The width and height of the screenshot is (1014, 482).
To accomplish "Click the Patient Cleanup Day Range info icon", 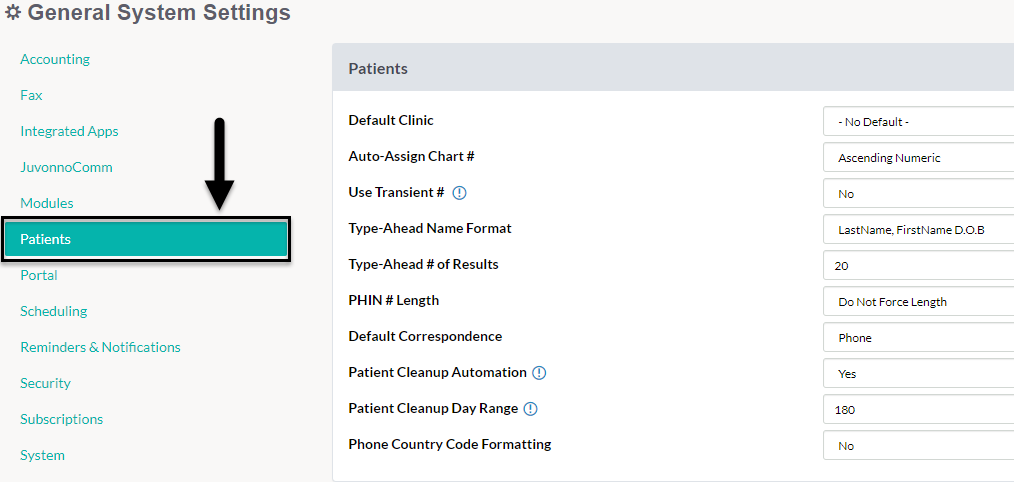I will tap(531, 409).
